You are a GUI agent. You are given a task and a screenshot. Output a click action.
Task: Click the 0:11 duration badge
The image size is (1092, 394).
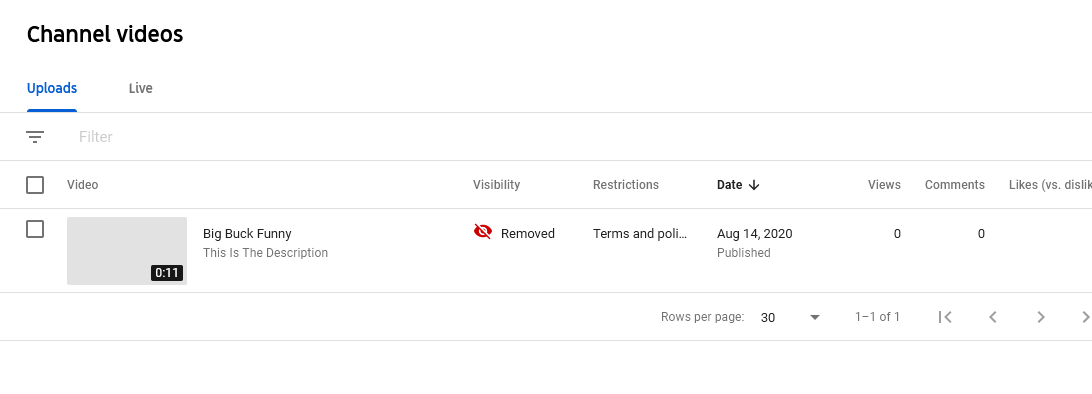(x=167, y=273)
